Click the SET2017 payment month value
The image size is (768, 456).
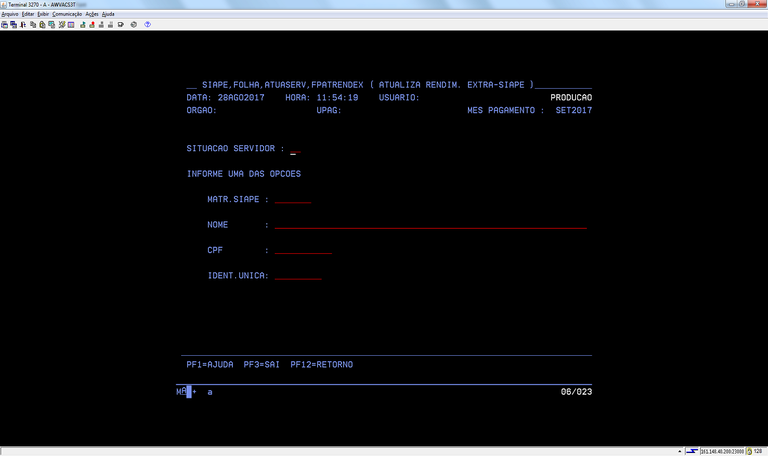click(574, 110)
